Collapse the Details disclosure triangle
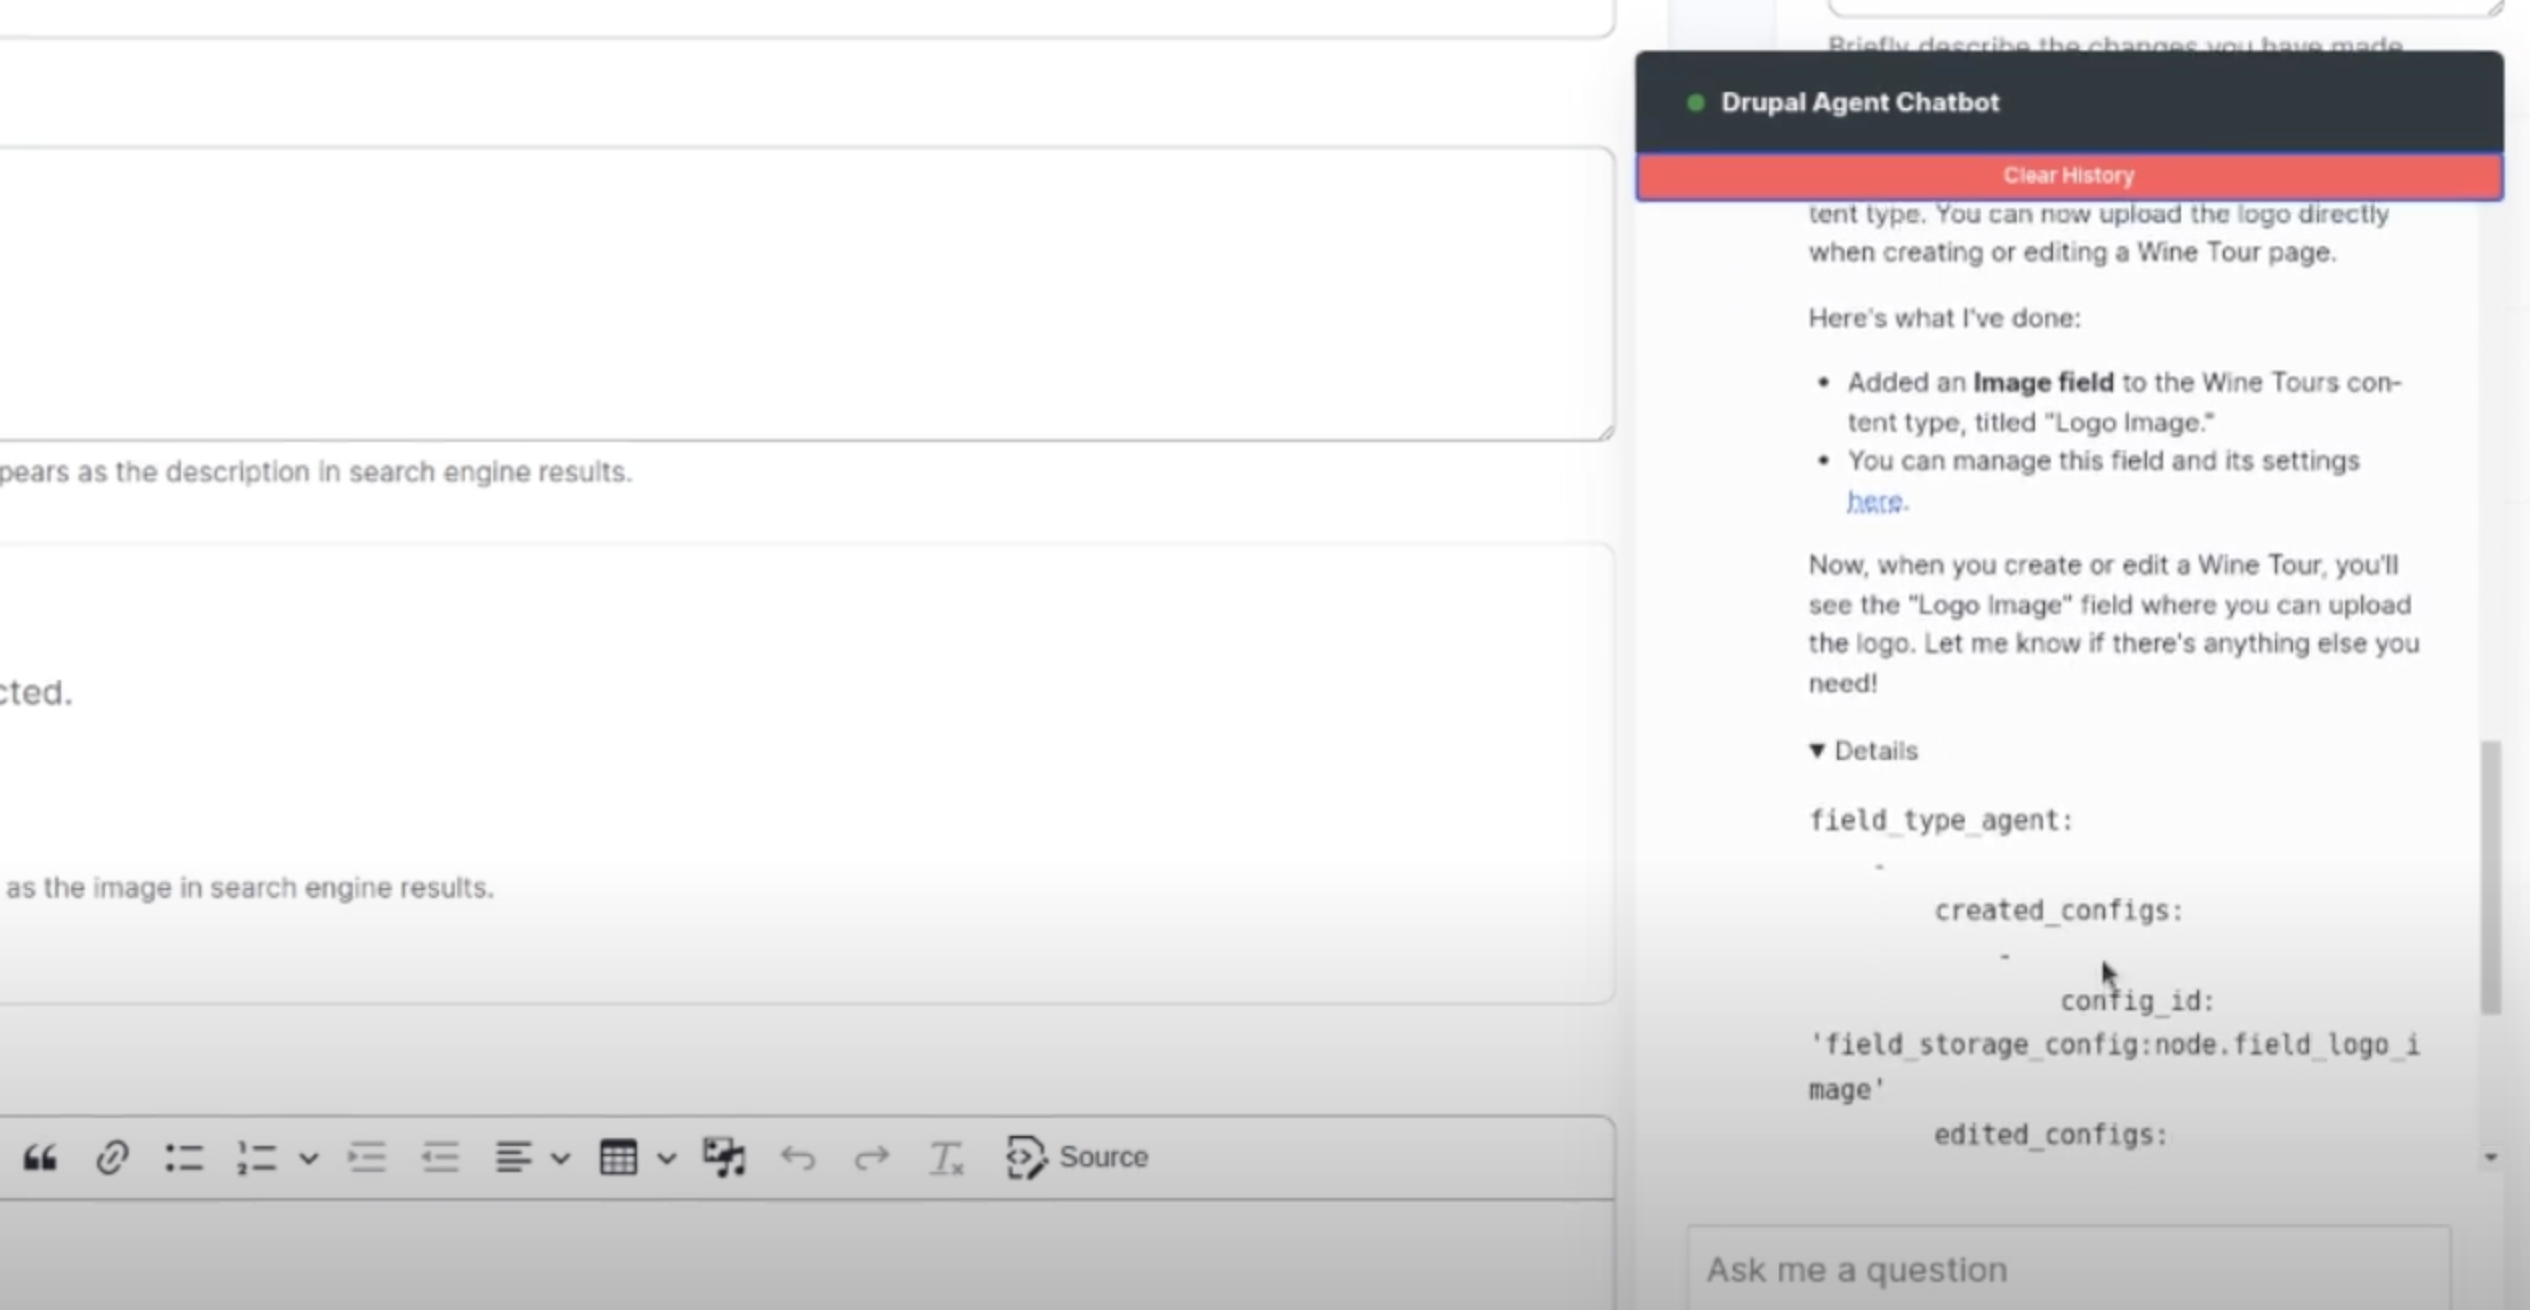This screenshot has height=1310, width=2530. (x=1817, y=751)
